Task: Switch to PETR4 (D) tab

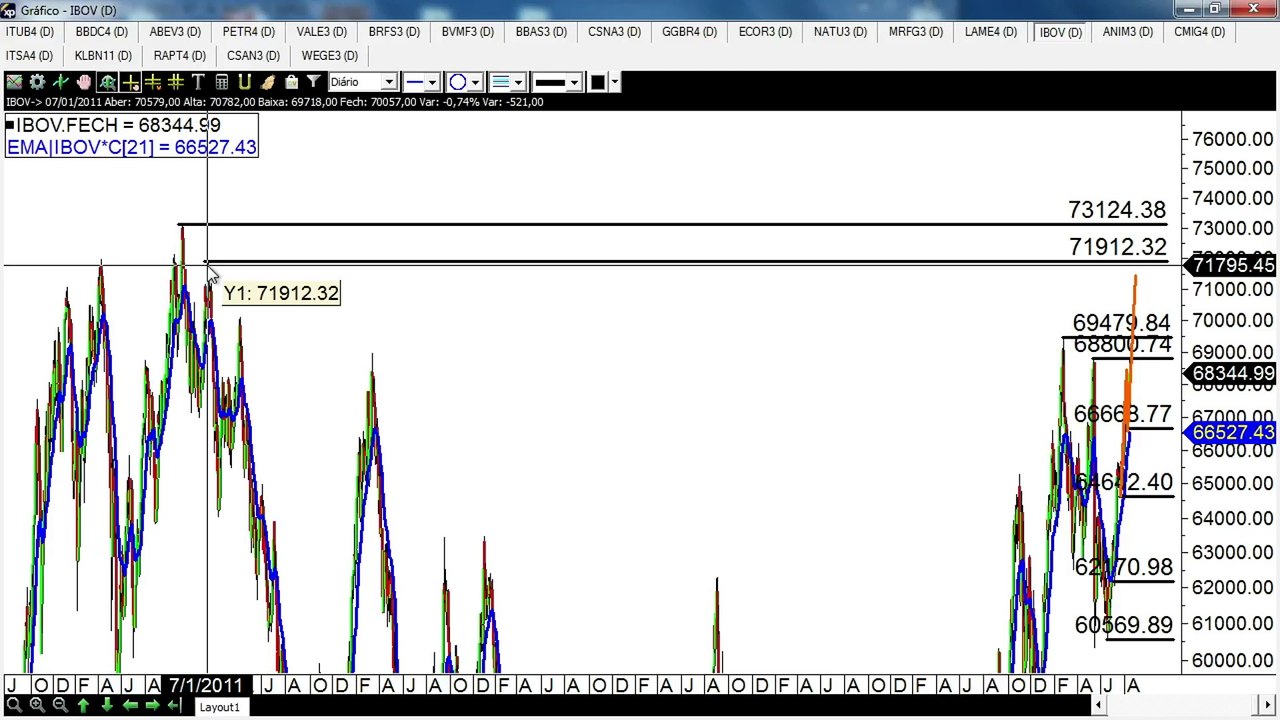Action: click(249, 32)
